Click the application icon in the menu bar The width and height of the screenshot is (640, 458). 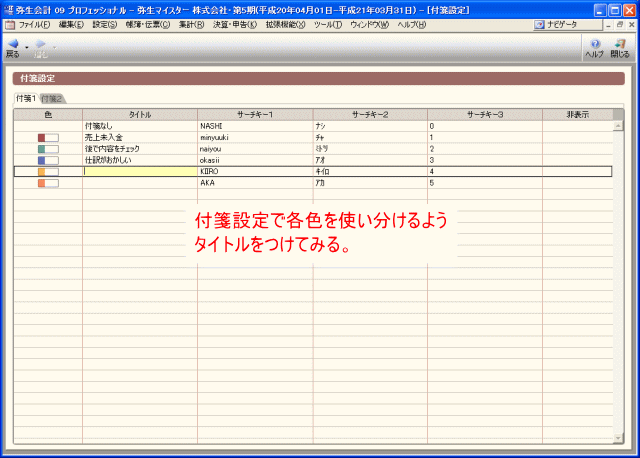pos(10,25)
